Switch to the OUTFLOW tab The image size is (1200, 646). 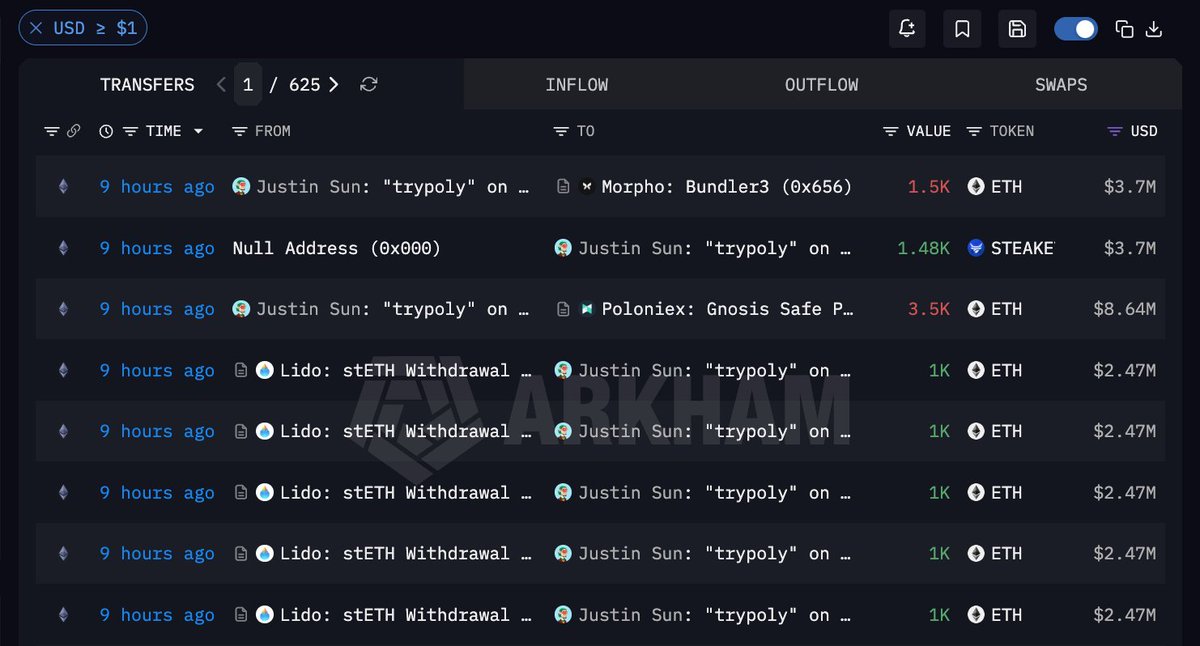click(x=822, y=85)
